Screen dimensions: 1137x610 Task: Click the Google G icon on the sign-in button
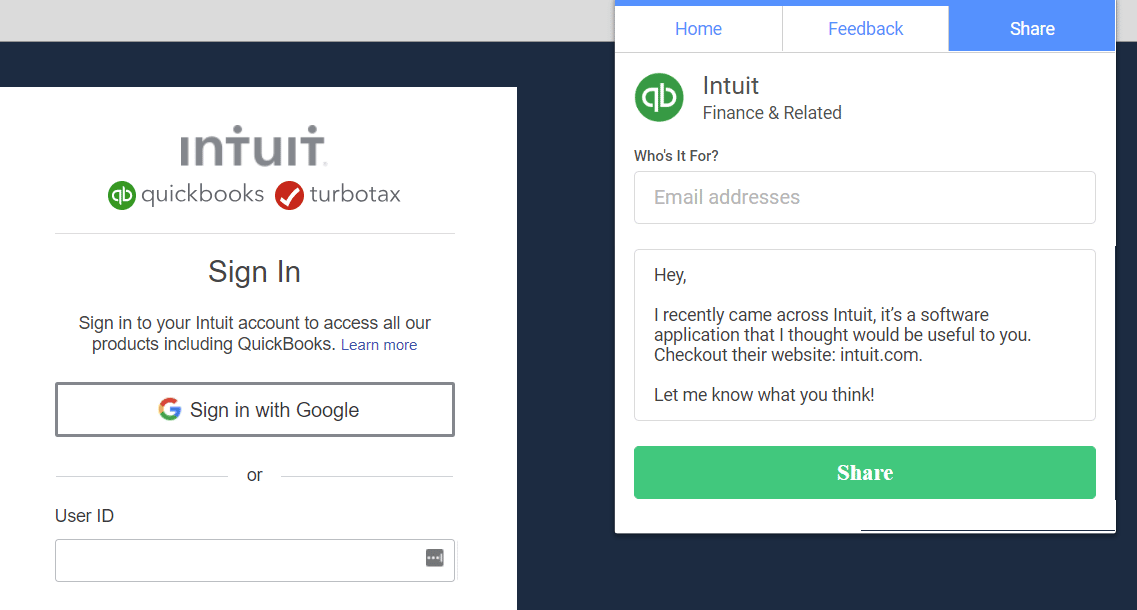click(x=169, y=409)
